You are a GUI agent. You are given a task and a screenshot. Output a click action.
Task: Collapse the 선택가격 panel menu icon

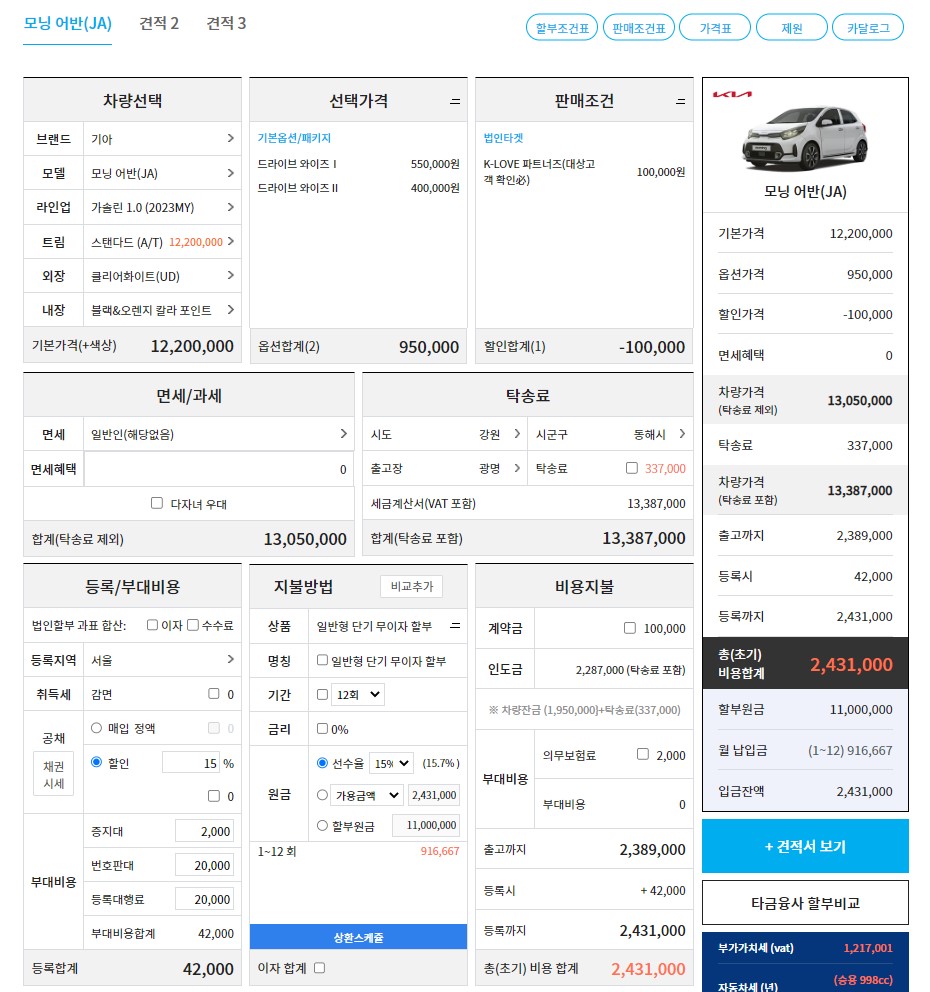455,101
